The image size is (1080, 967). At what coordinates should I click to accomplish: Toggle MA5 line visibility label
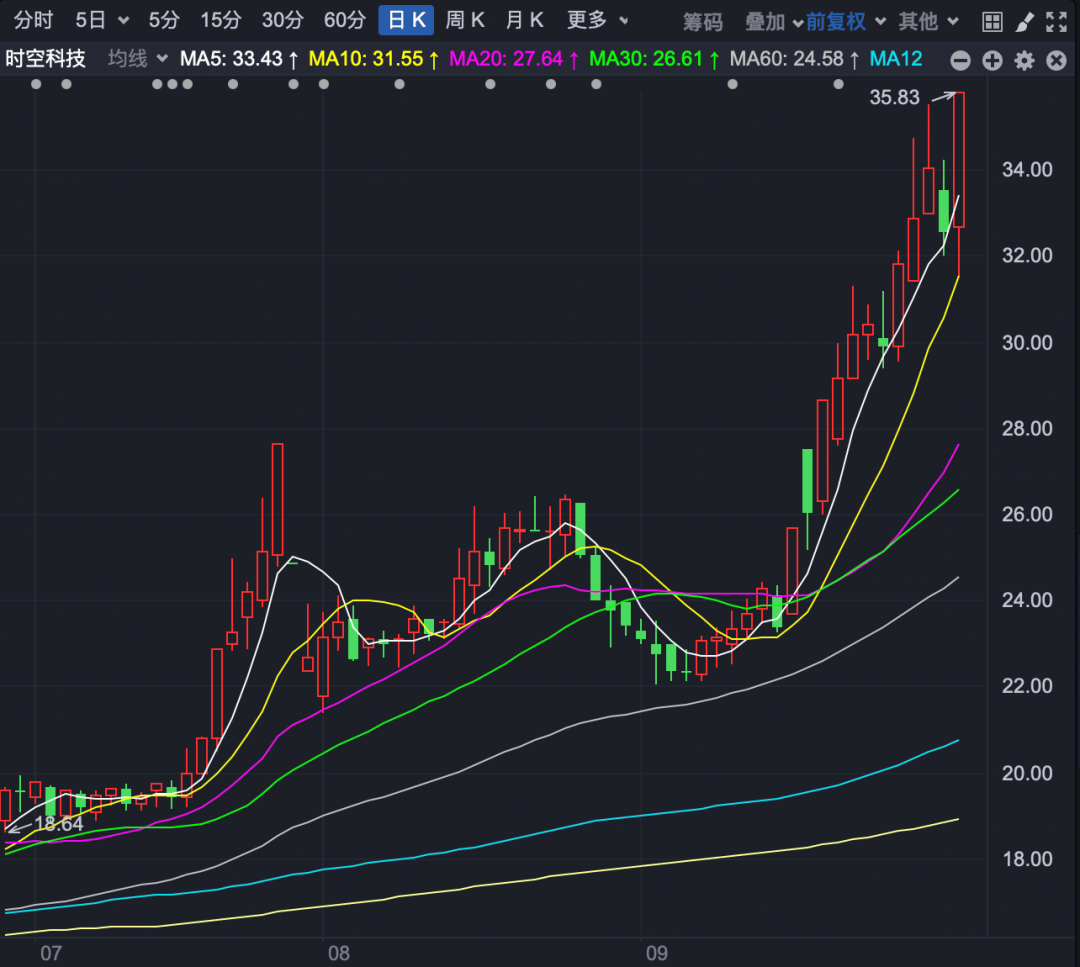(238, 60)
